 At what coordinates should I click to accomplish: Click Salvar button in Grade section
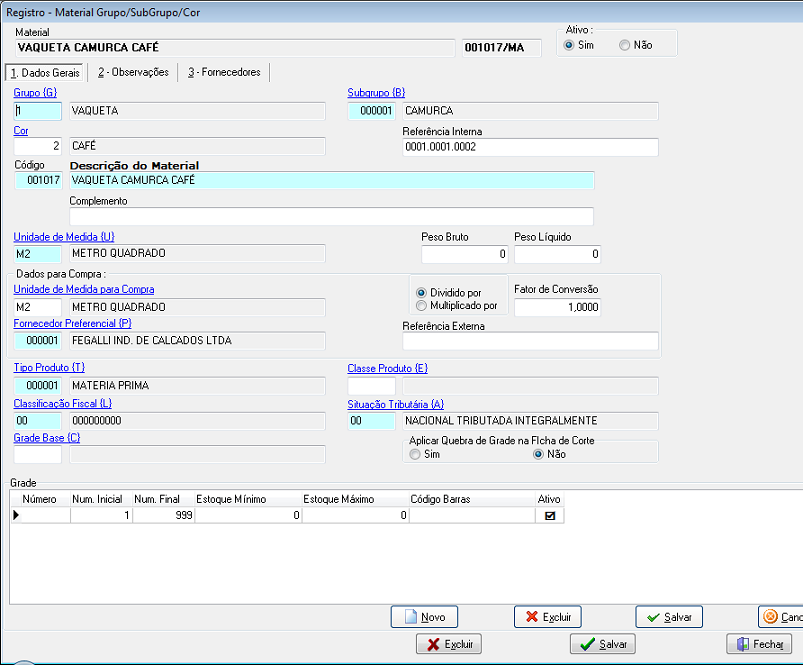point(669,617)
